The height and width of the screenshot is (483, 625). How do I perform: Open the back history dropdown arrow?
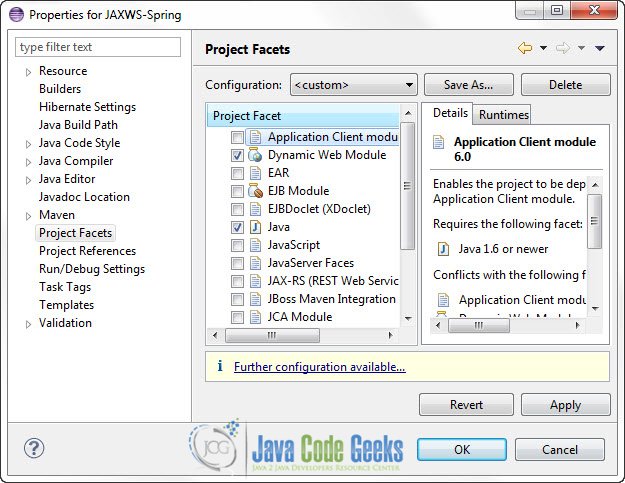(x=543, y=48)
